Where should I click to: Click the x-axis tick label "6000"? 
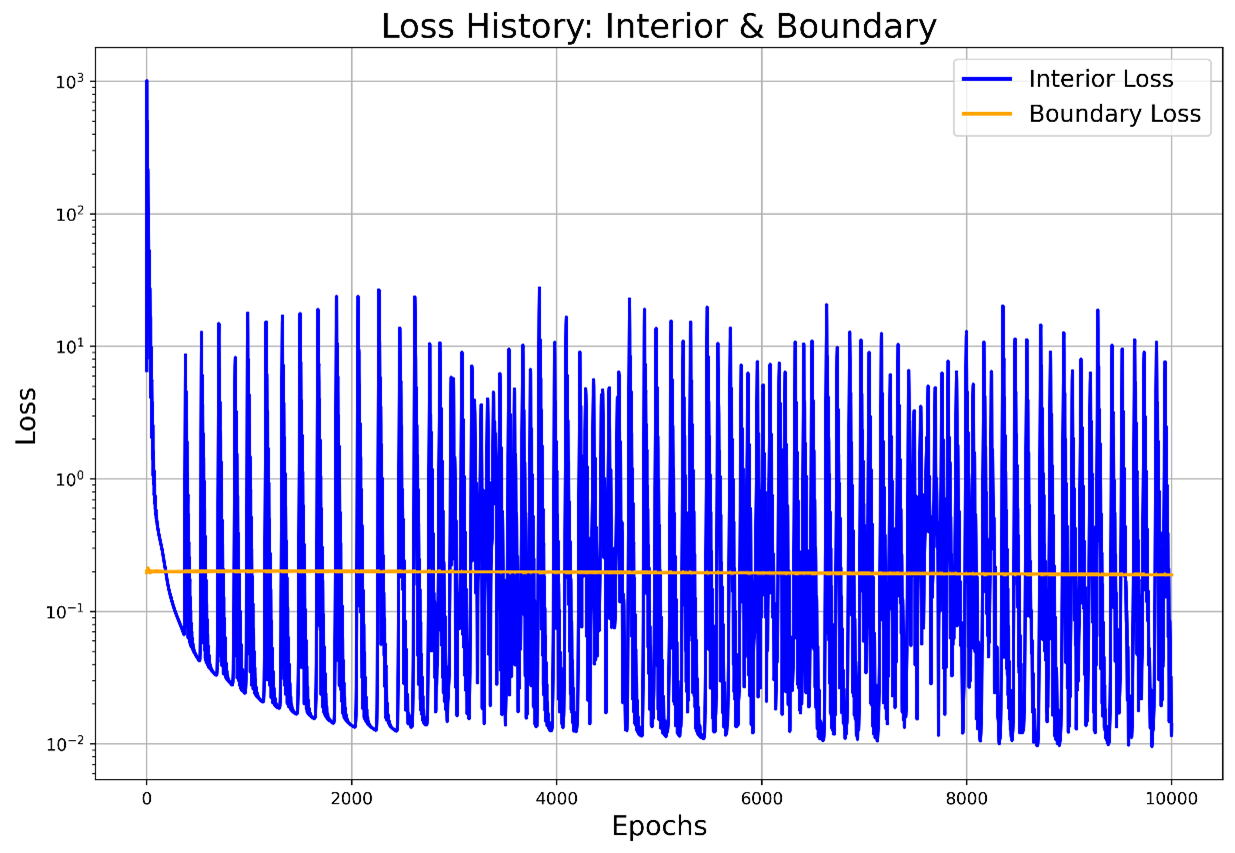pos(762,798)
